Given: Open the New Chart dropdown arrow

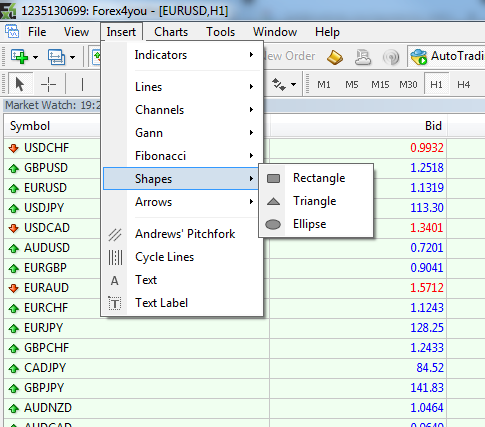Looking at the screenshot, I should coord(35,57).
